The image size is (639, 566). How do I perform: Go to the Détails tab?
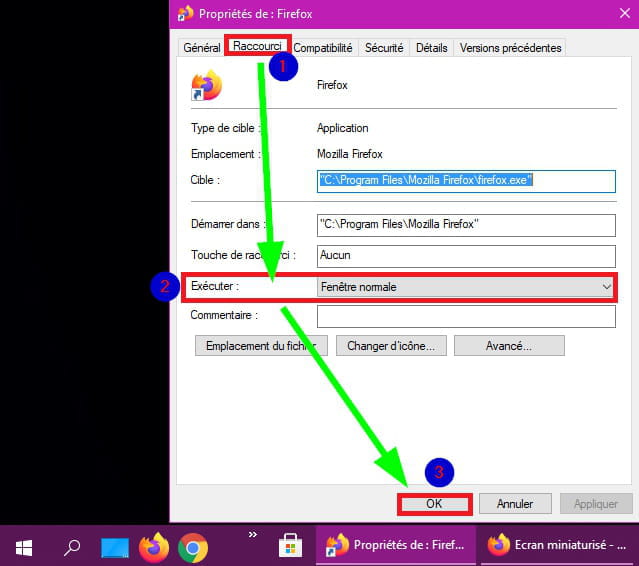[x=432, y=48]
